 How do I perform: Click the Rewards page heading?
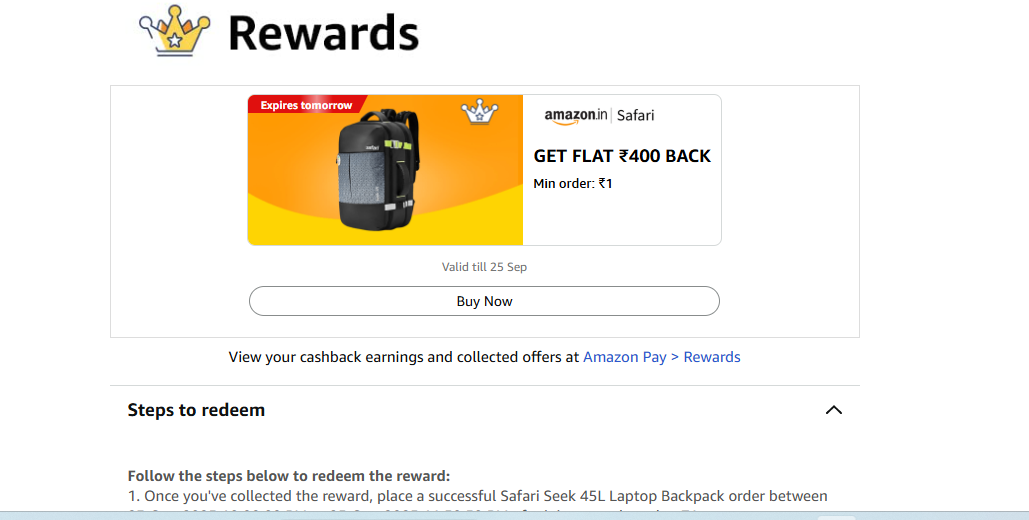(x=322, y=33)
